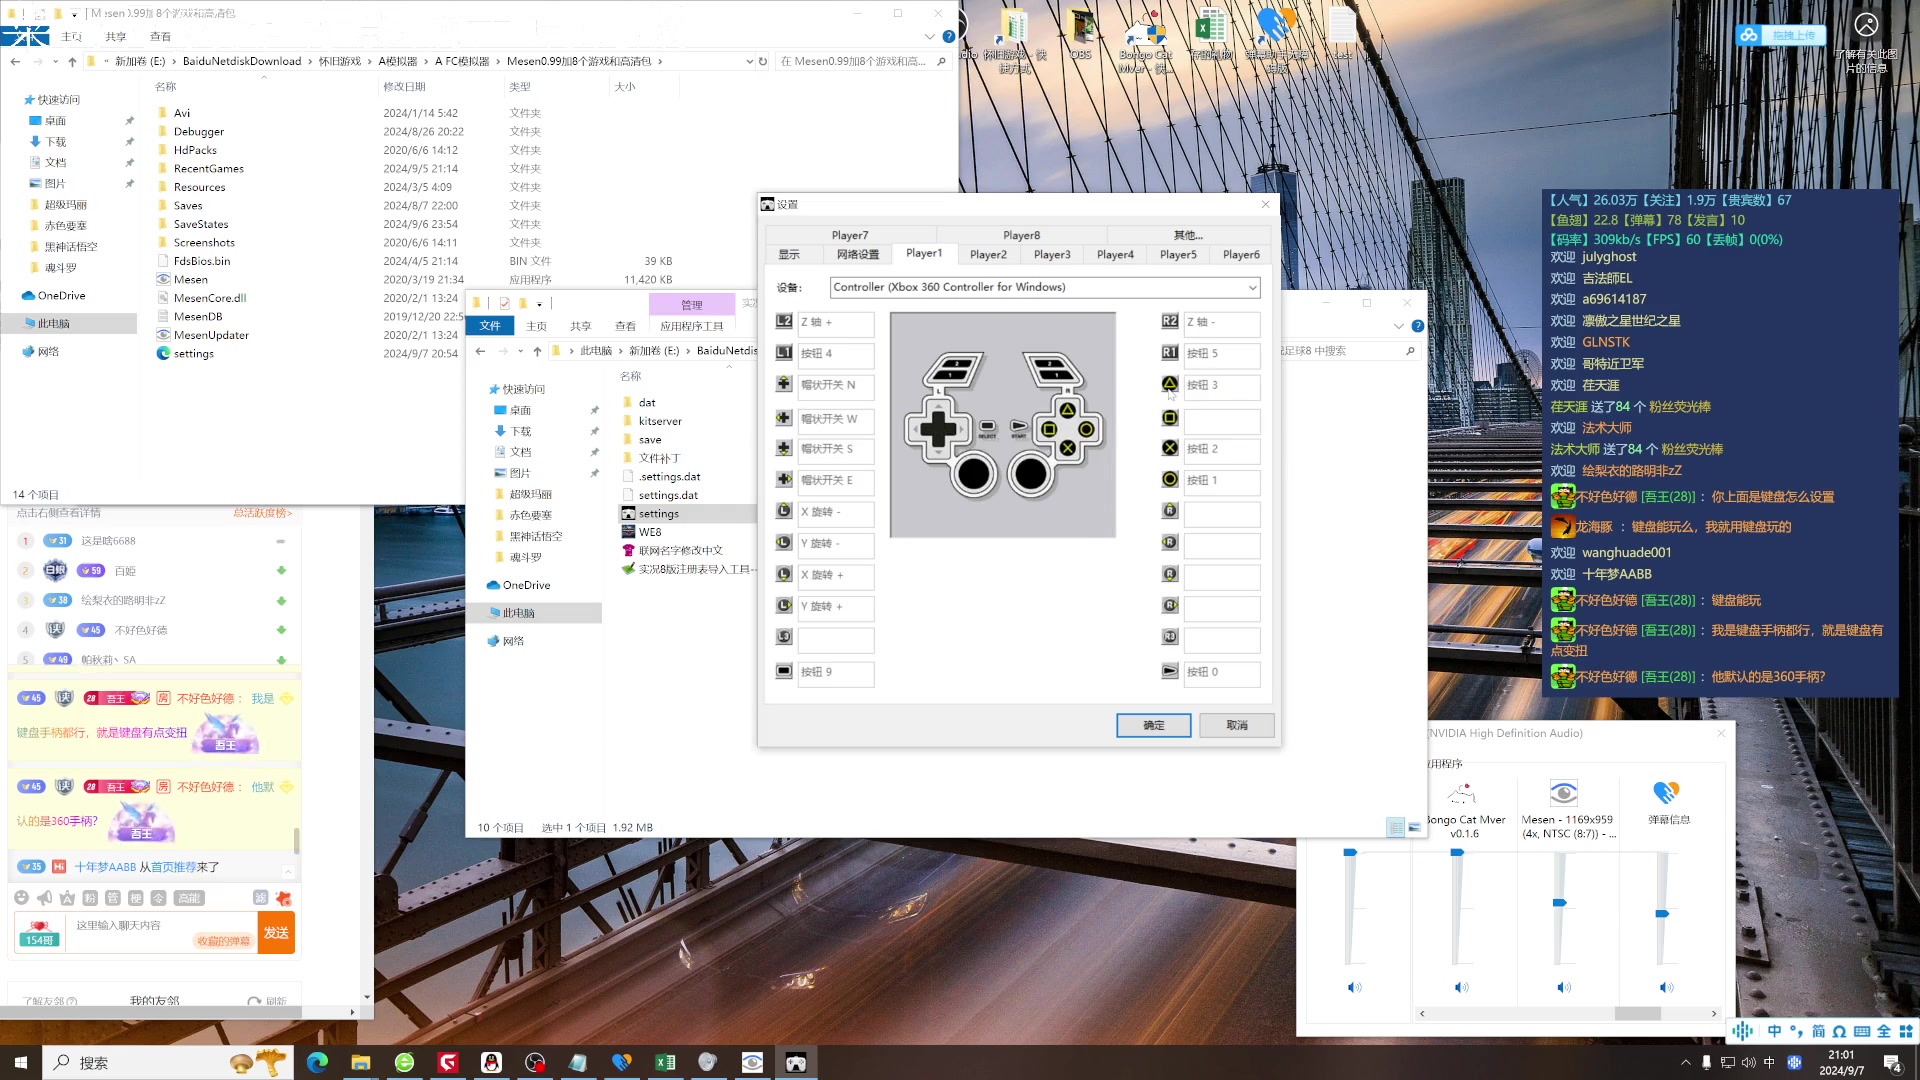Click the 首页推荐 link in chat
The image size is (1920, 1080).
(x=174, y=867)
